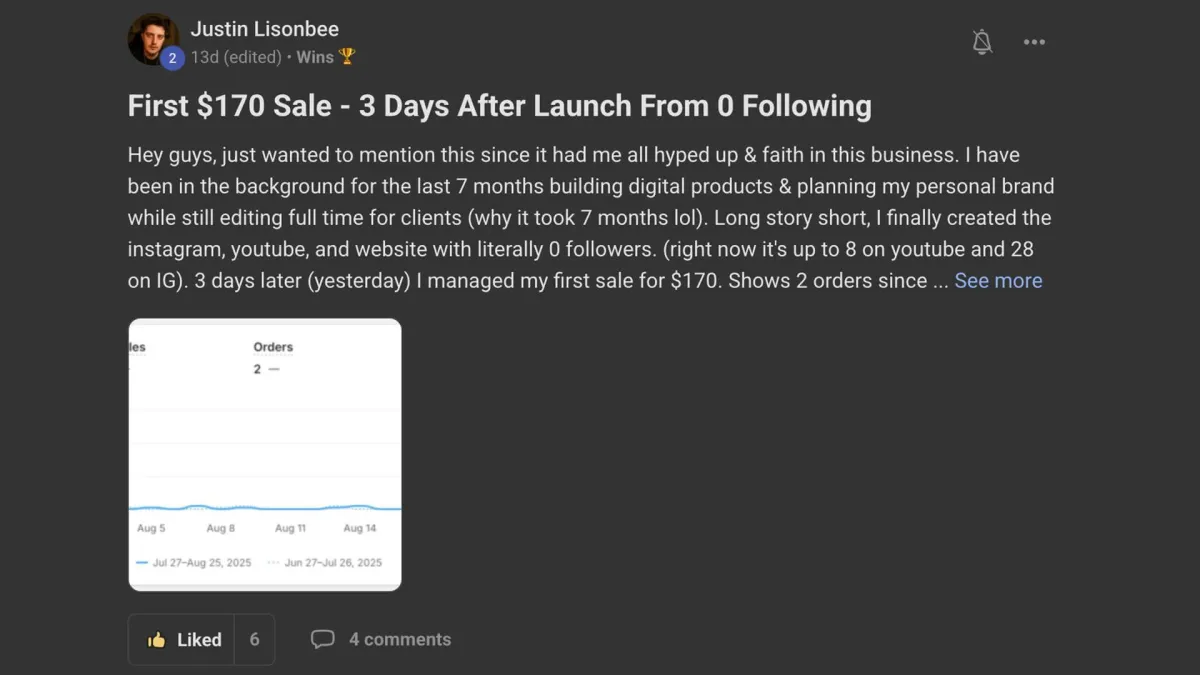
Task: Open Justin Lisonbee's profile avatar
Action: click(152, 38)
